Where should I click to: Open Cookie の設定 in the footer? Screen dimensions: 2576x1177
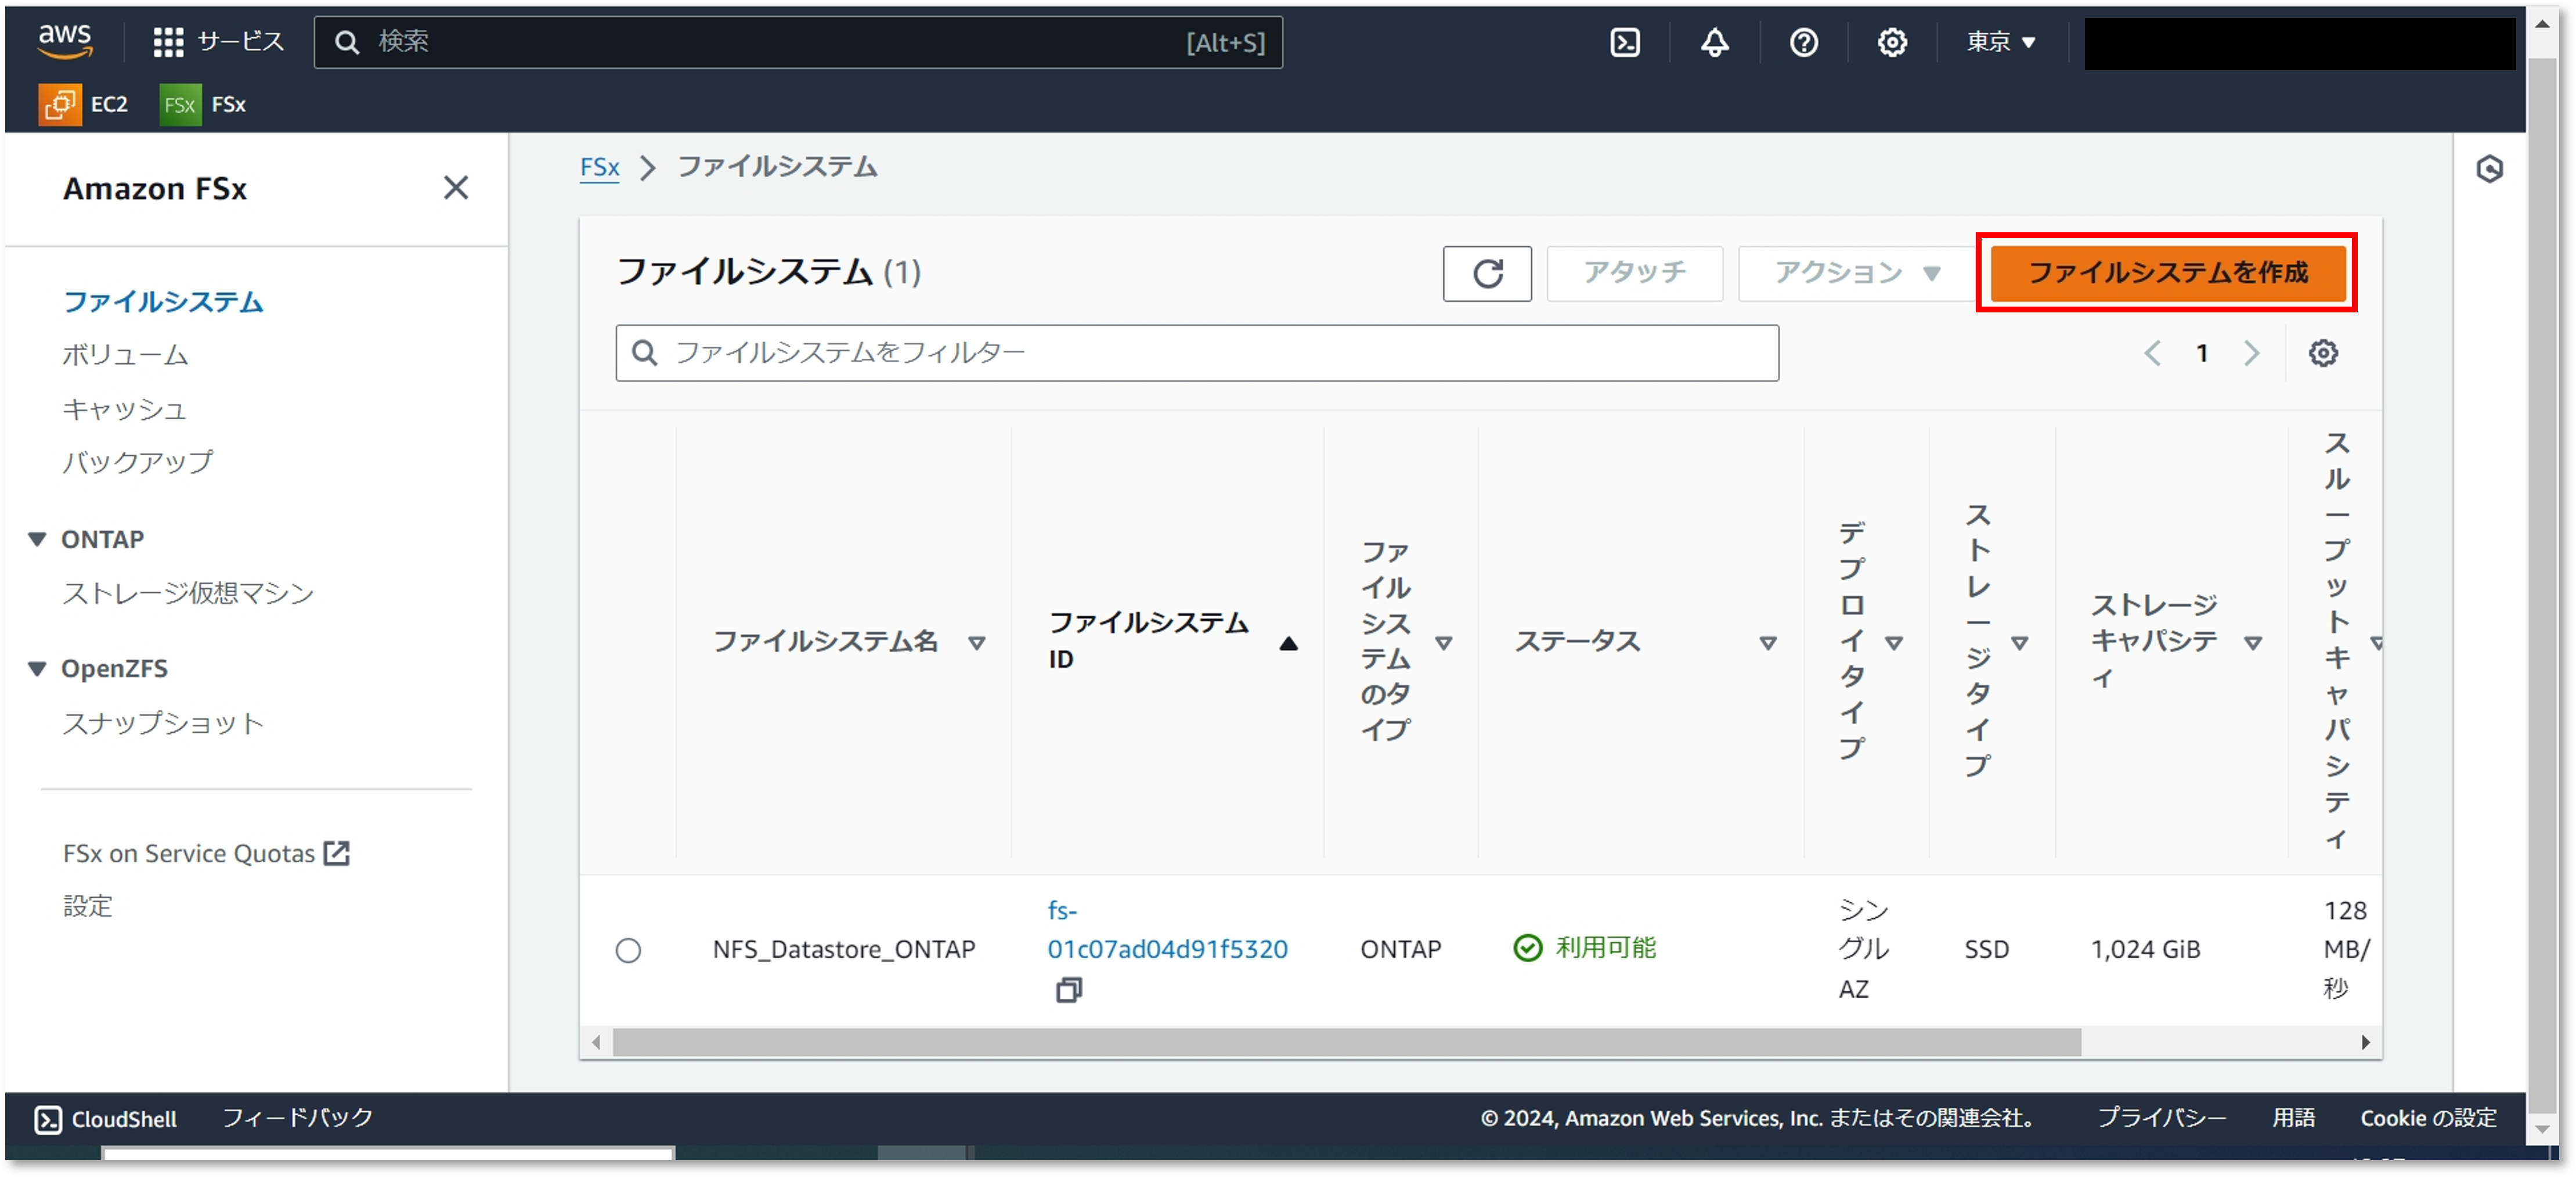click(x=2428, y=1118)
